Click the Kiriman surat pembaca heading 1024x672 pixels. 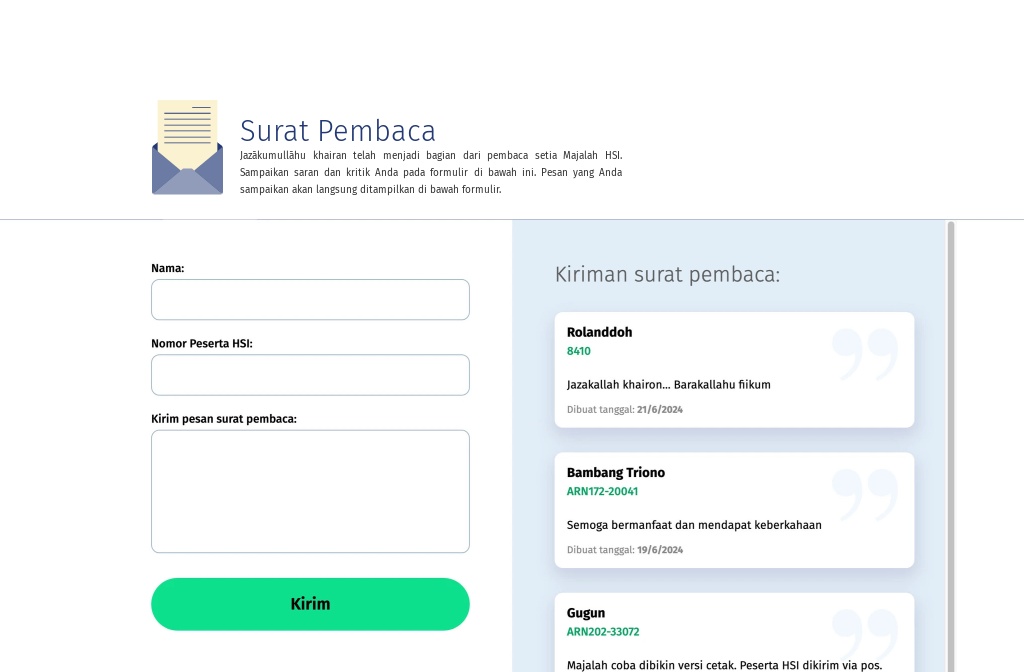[x=667, y=275]
